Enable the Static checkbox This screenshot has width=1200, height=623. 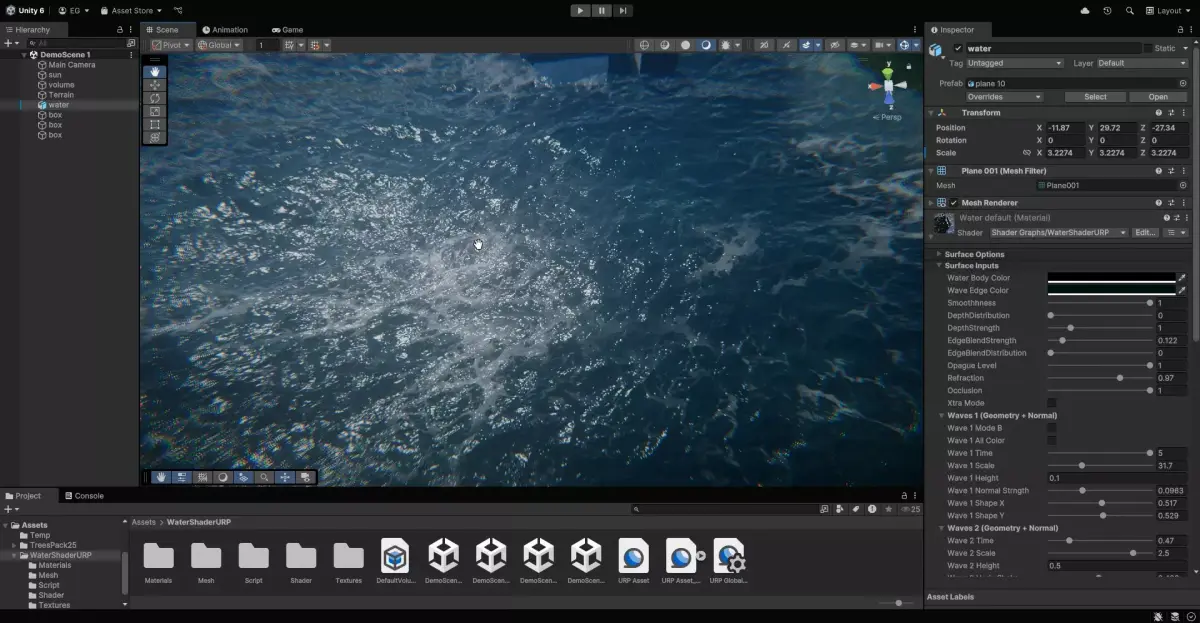[1148, 48]
